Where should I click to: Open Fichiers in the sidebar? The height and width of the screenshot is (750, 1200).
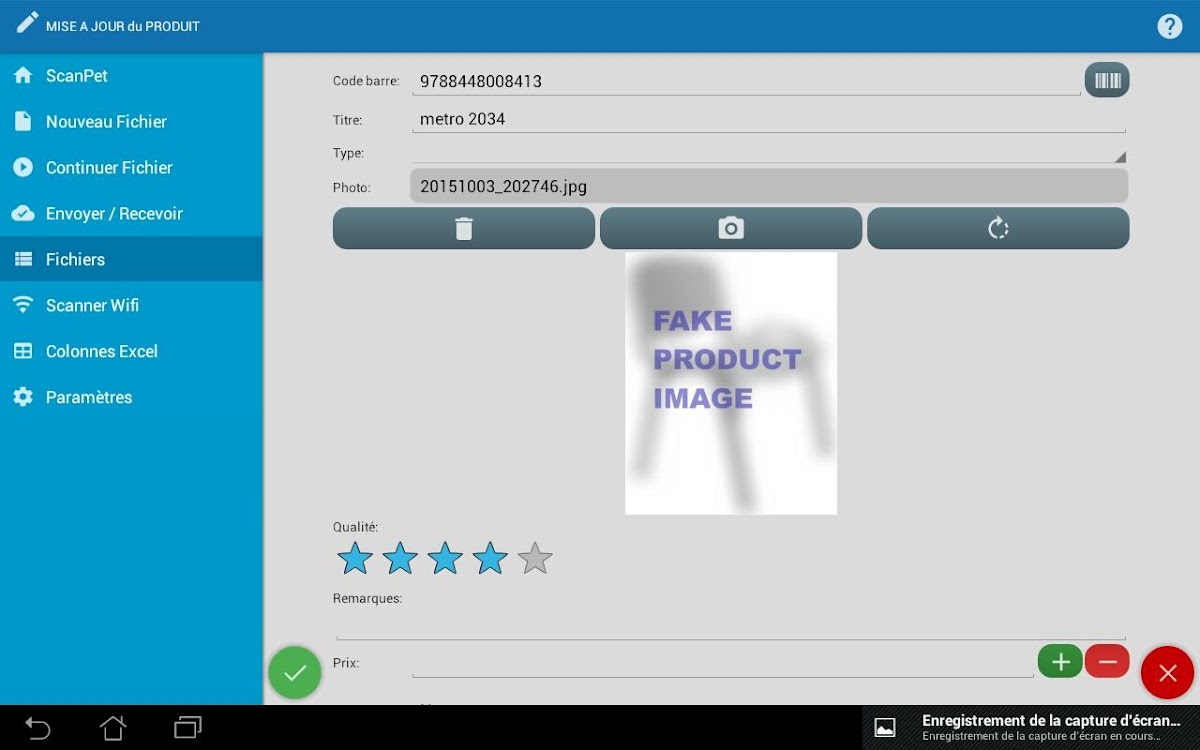point(131,259)
